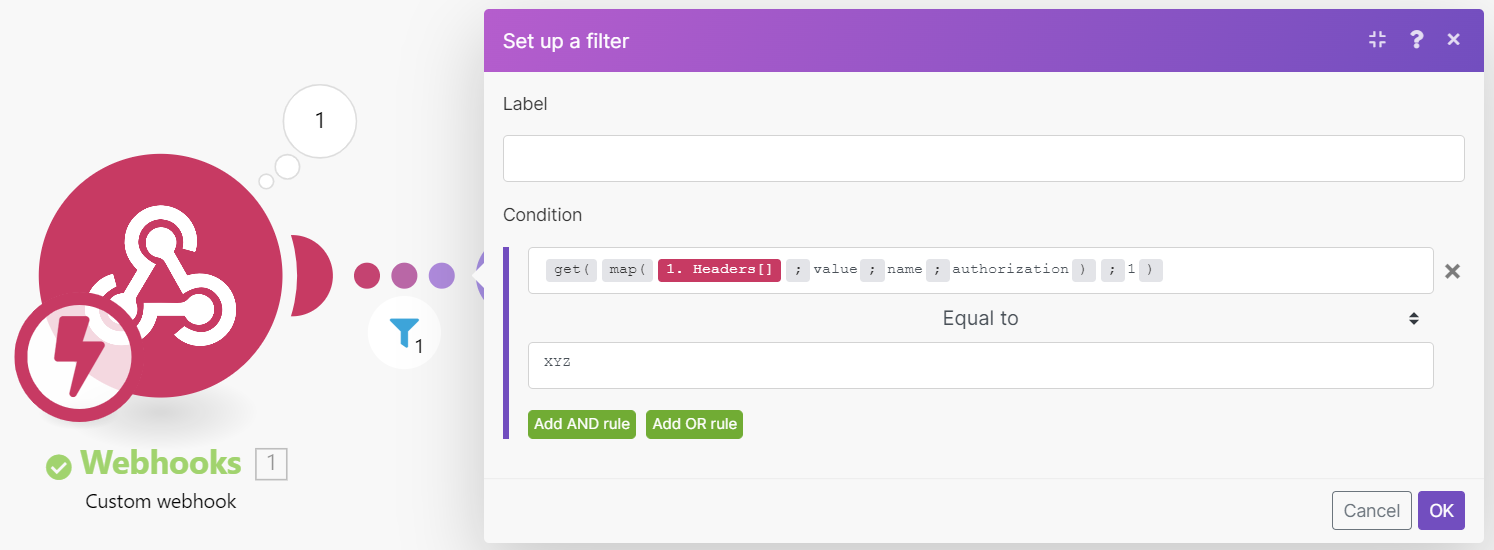Remove the condition rule with the X

1453,271
